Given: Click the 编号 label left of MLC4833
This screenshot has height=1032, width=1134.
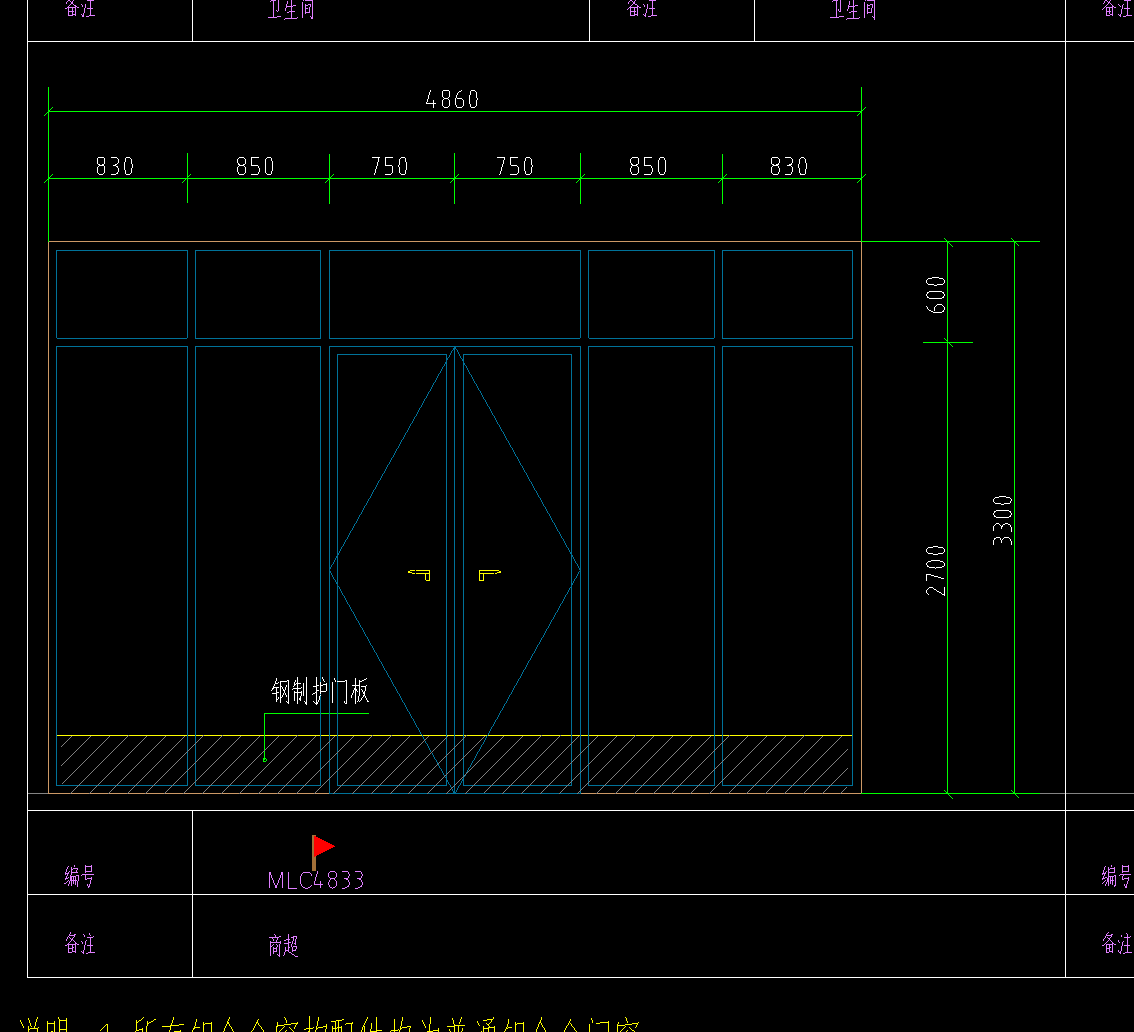Looking at the screenshot, I should 80,876.
